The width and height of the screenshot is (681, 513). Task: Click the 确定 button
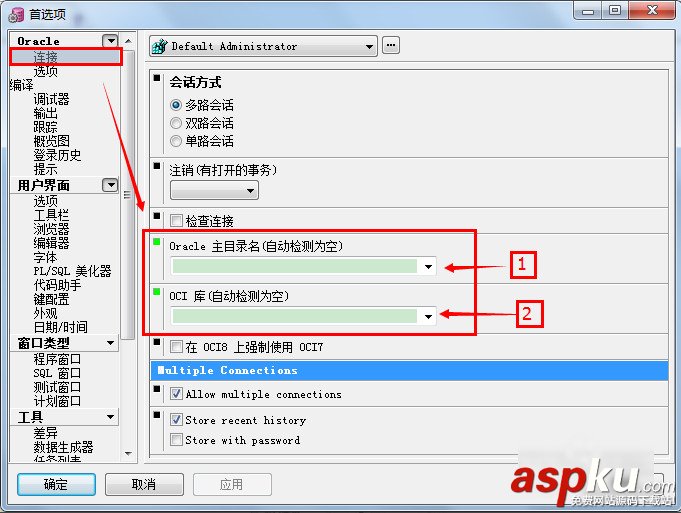pyautogui.click(x=56, y=484)
